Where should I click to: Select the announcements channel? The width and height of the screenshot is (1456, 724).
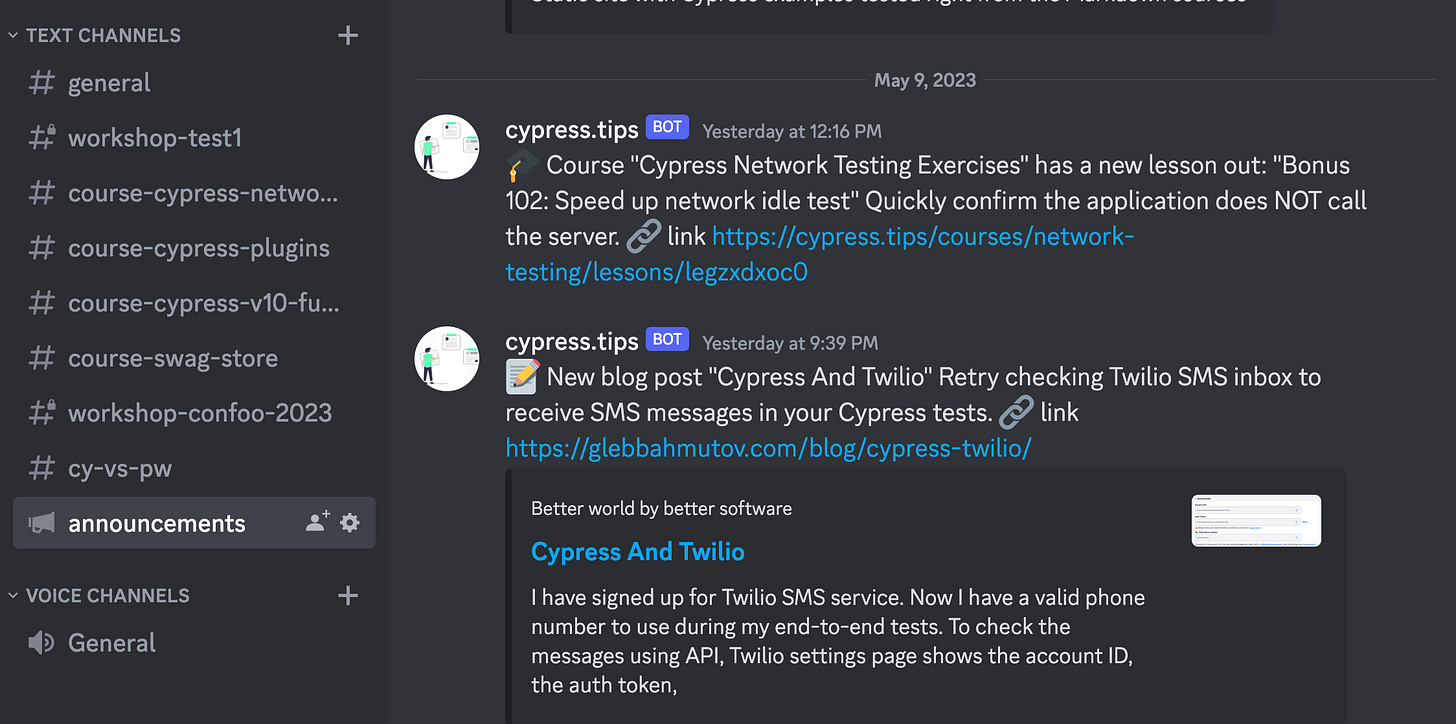coord(194,523)
